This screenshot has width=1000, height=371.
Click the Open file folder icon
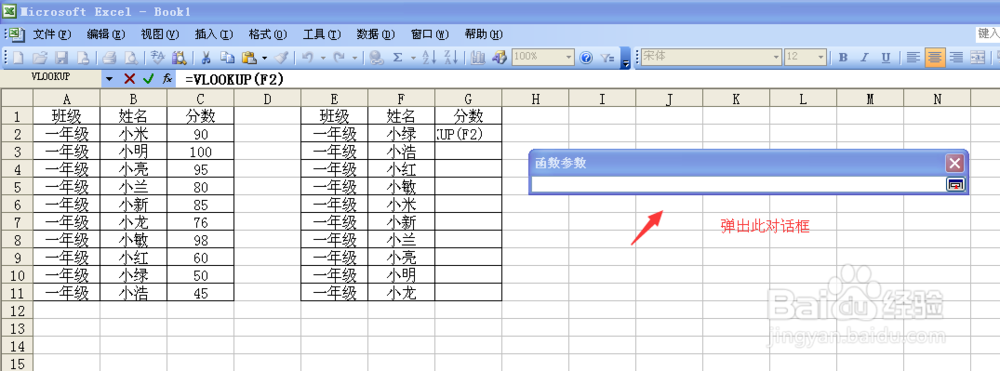pos(40,57)
